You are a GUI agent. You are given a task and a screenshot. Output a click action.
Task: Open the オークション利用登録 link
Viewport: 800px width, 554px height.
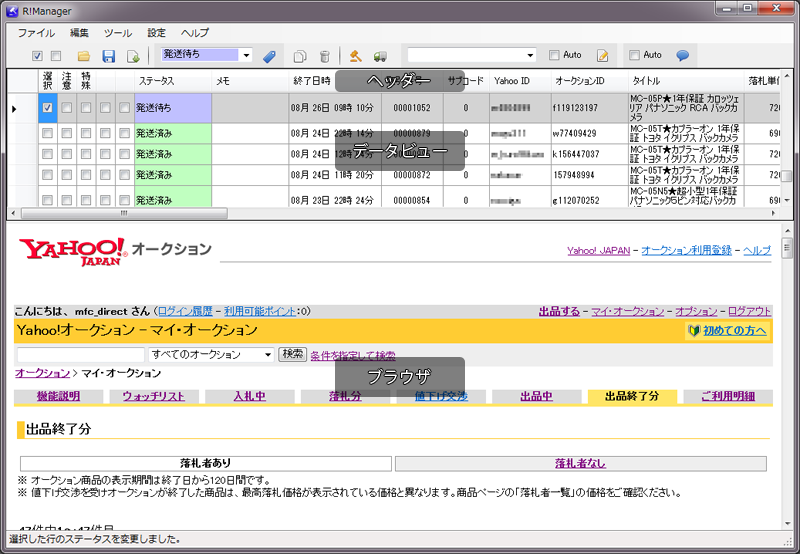click(686, 250)
